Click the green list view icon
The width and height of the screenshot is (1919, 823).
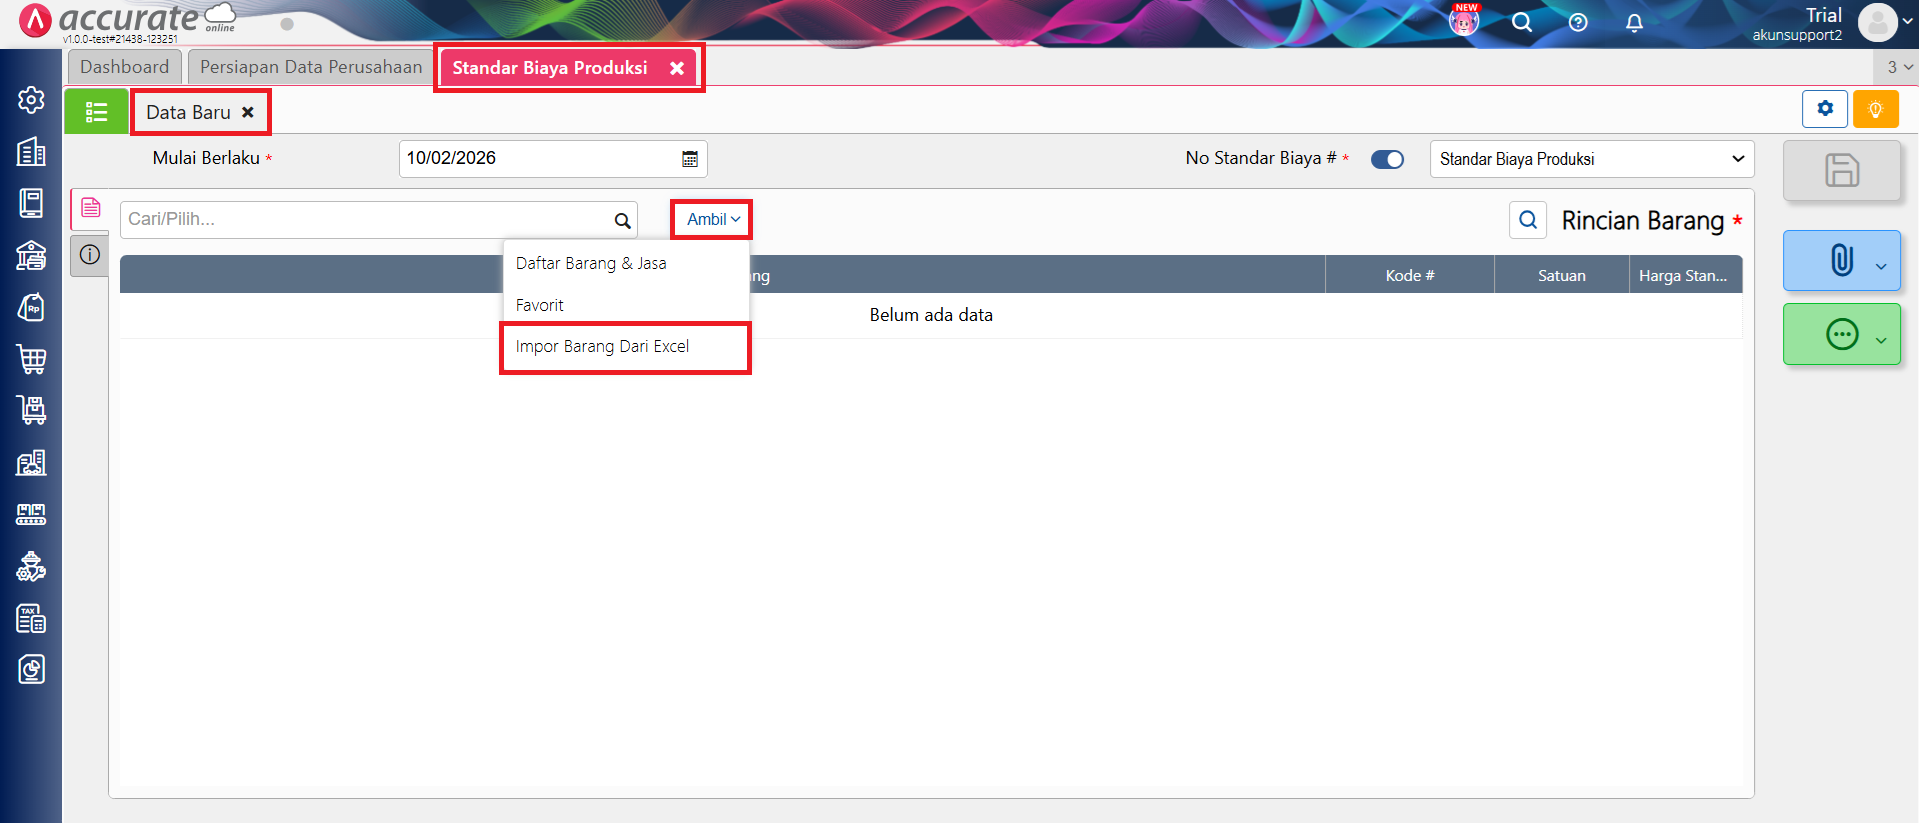pos(96,112)
